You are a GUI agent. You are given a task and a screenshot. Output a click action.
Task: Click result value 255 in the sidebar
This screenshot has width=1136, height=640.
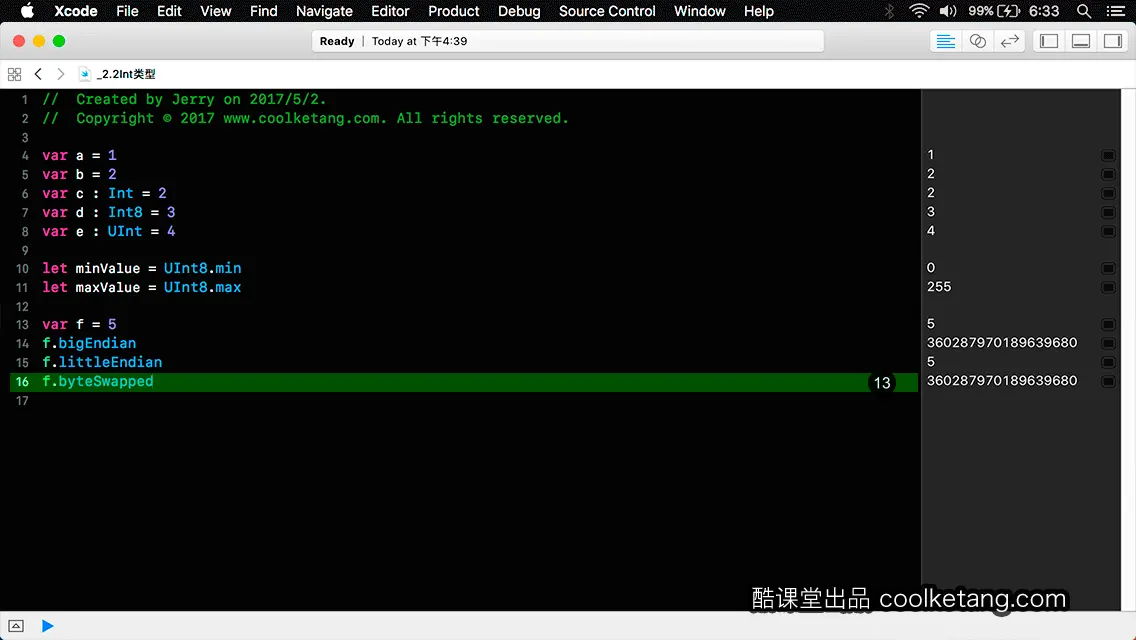(x=939, y=287)
